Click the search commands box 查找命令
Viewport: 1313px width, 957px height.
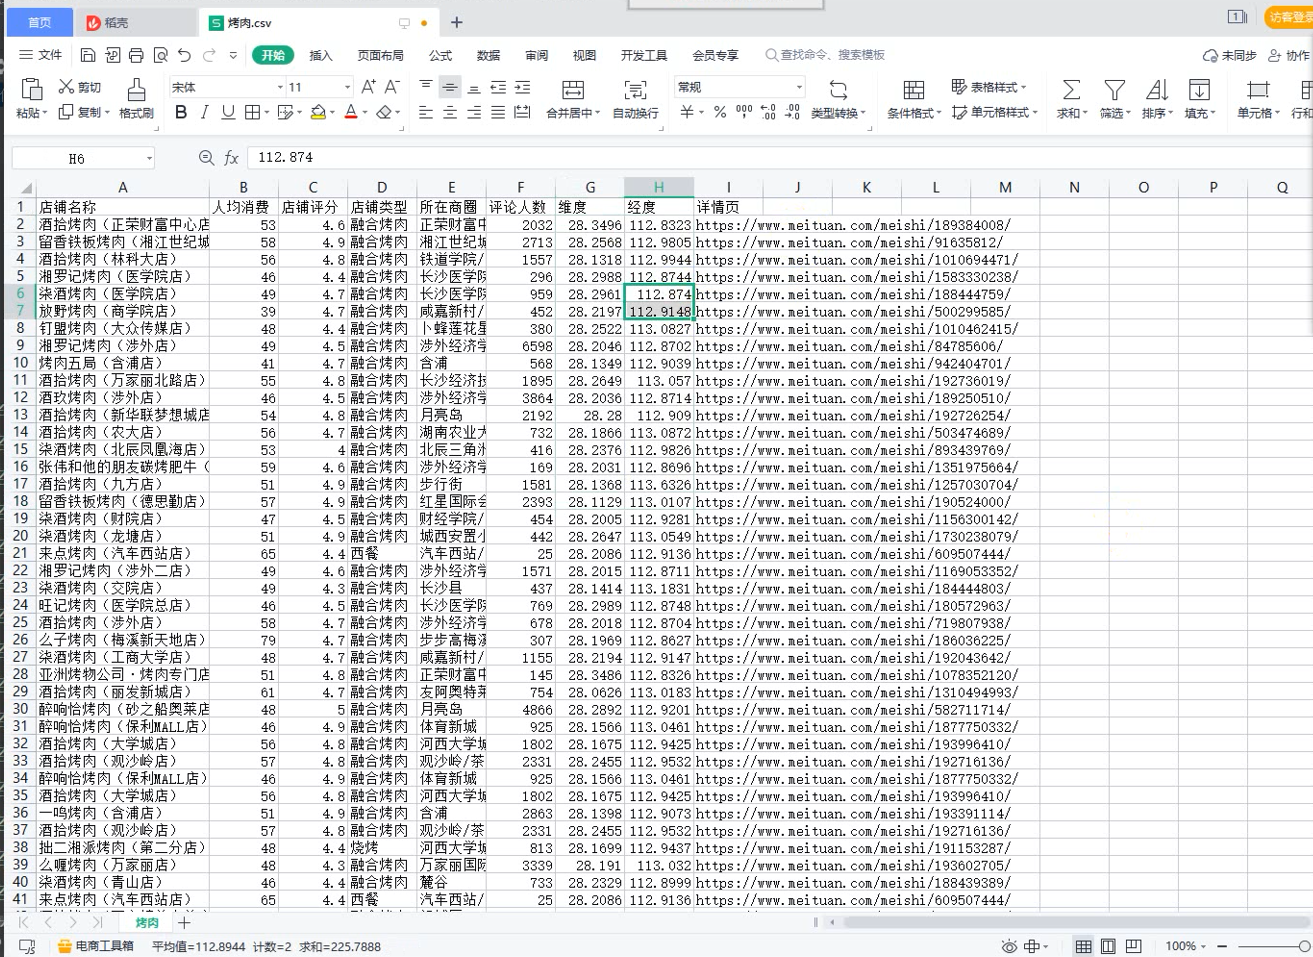(x=825, y=55)
